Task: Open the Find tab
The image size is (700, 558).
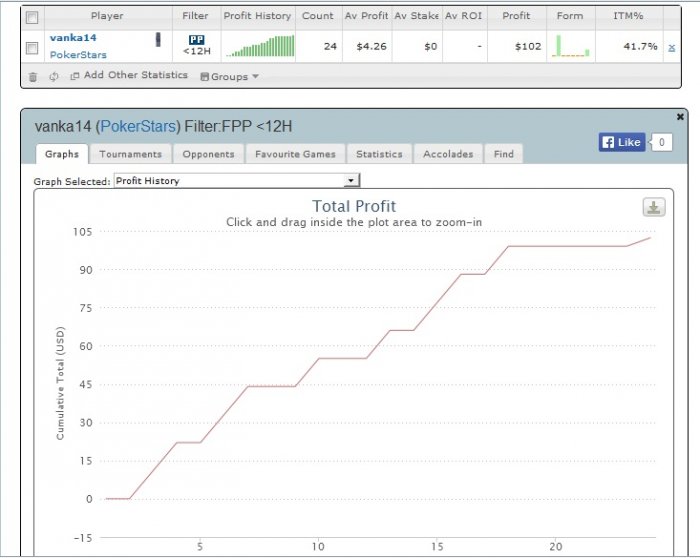Action: (504, 154)
